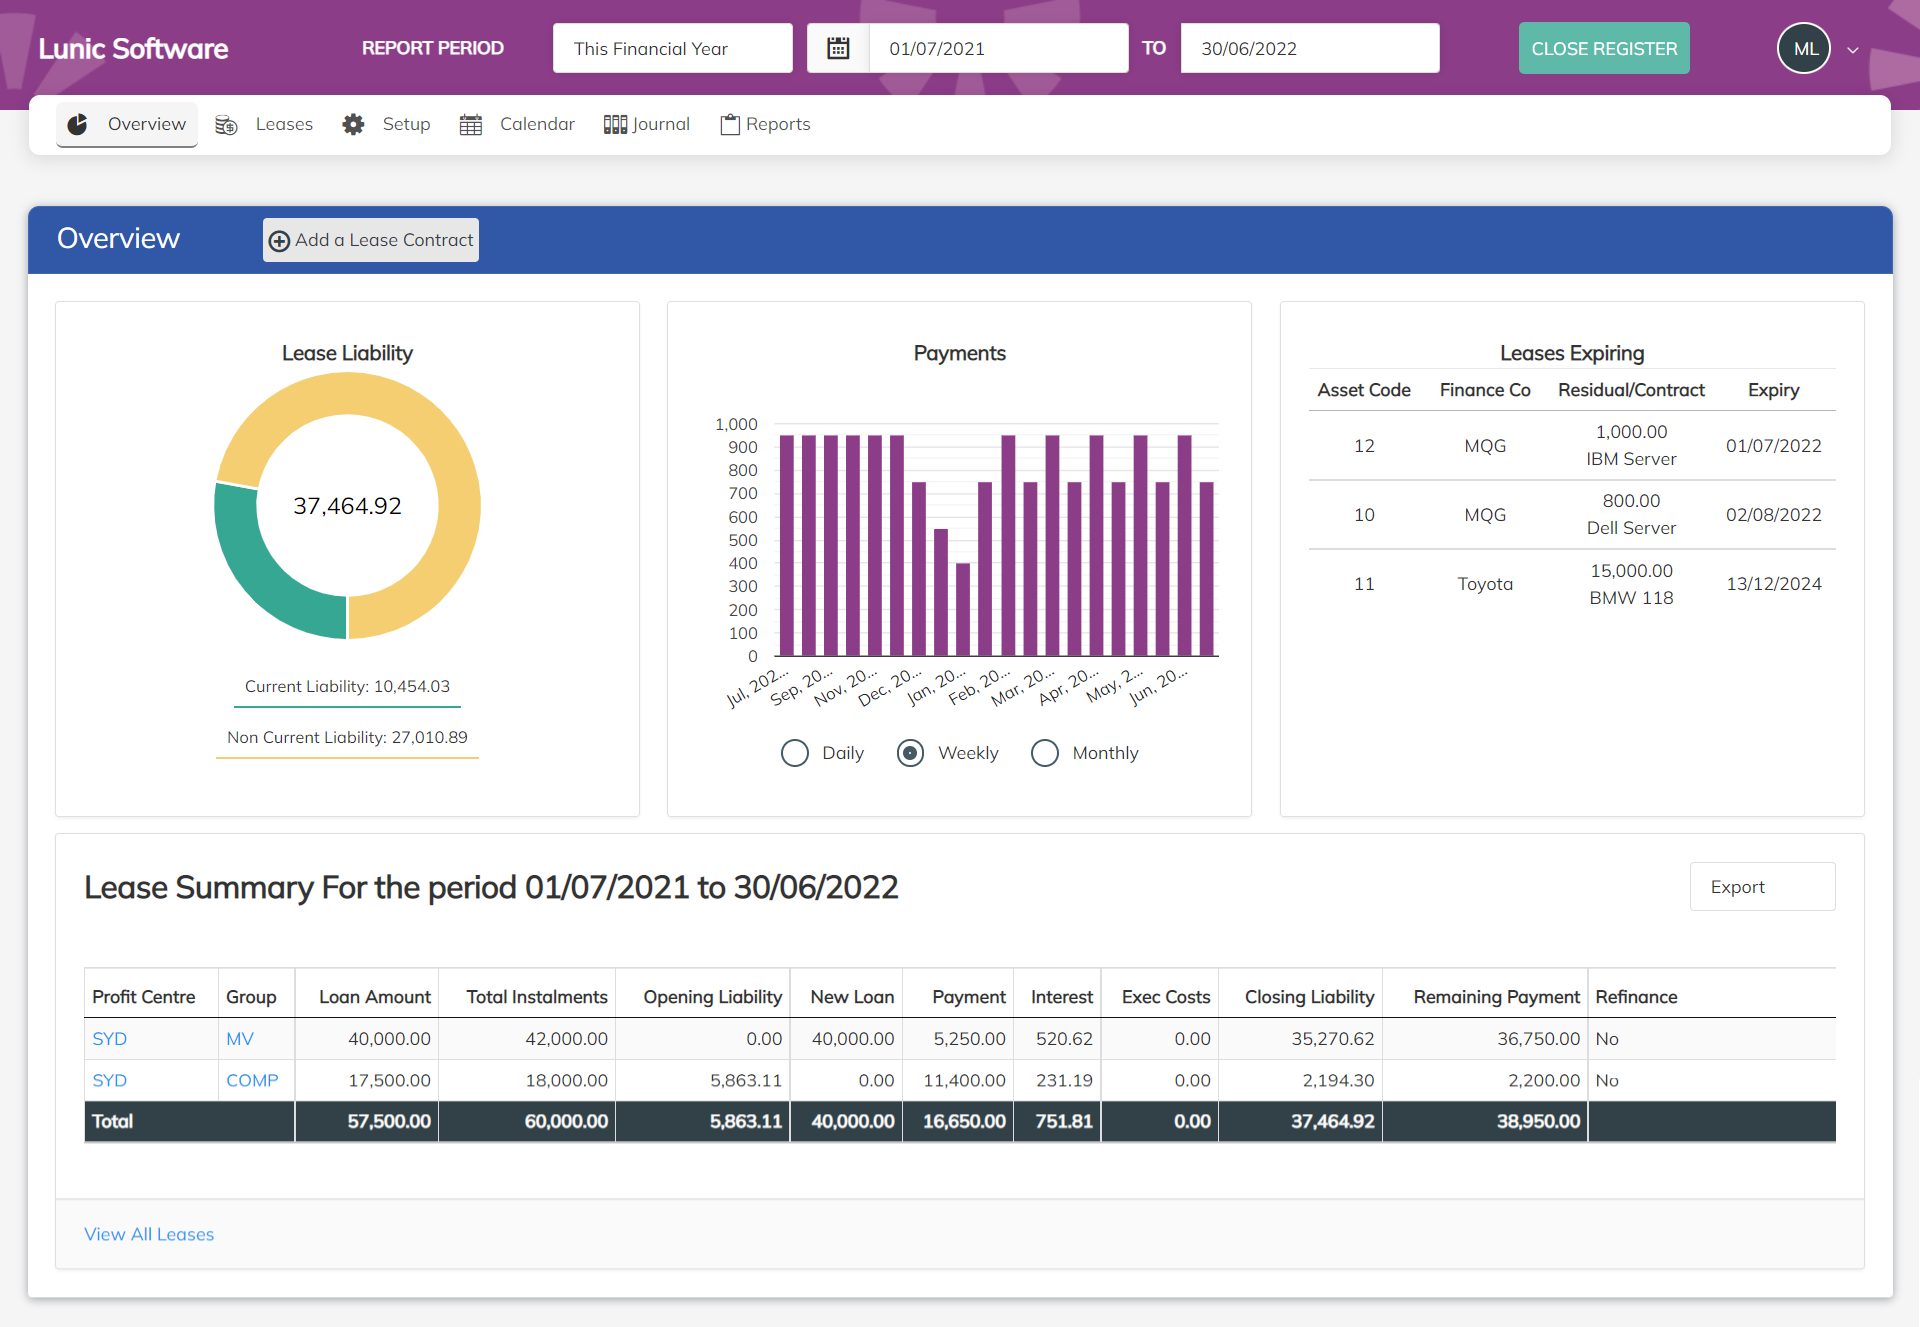Expand the user account chevron menu

(x=1853, y=50)
